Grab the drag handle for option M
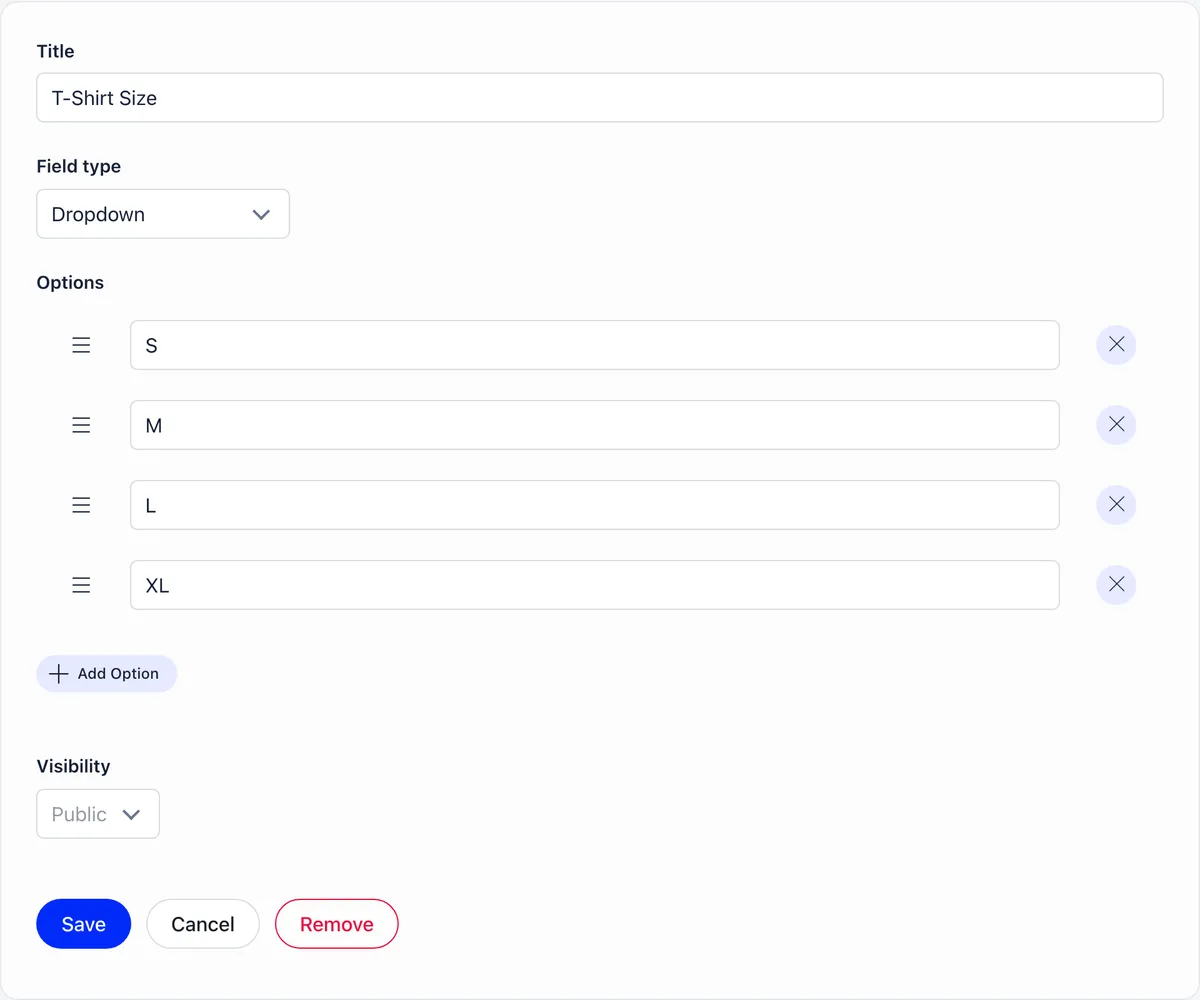The width and height of the screenshot is (1200, 1000). point(81,425)
